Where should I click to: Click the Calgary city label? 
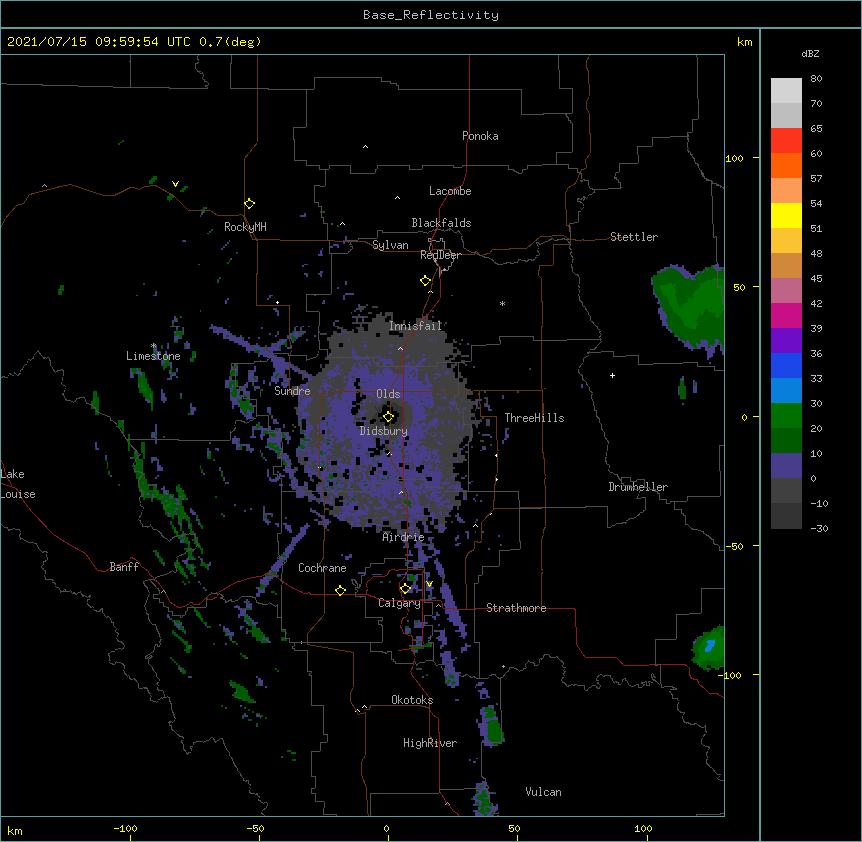[x=400, y=603]
